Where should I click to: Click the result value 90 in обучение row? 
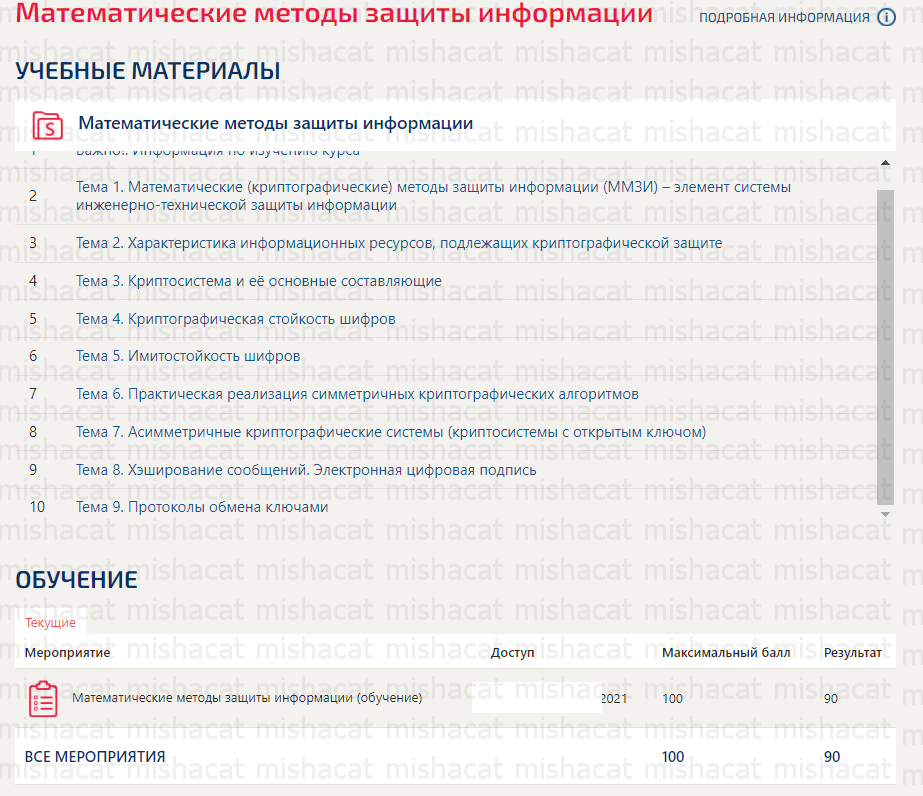pos(831,699)
